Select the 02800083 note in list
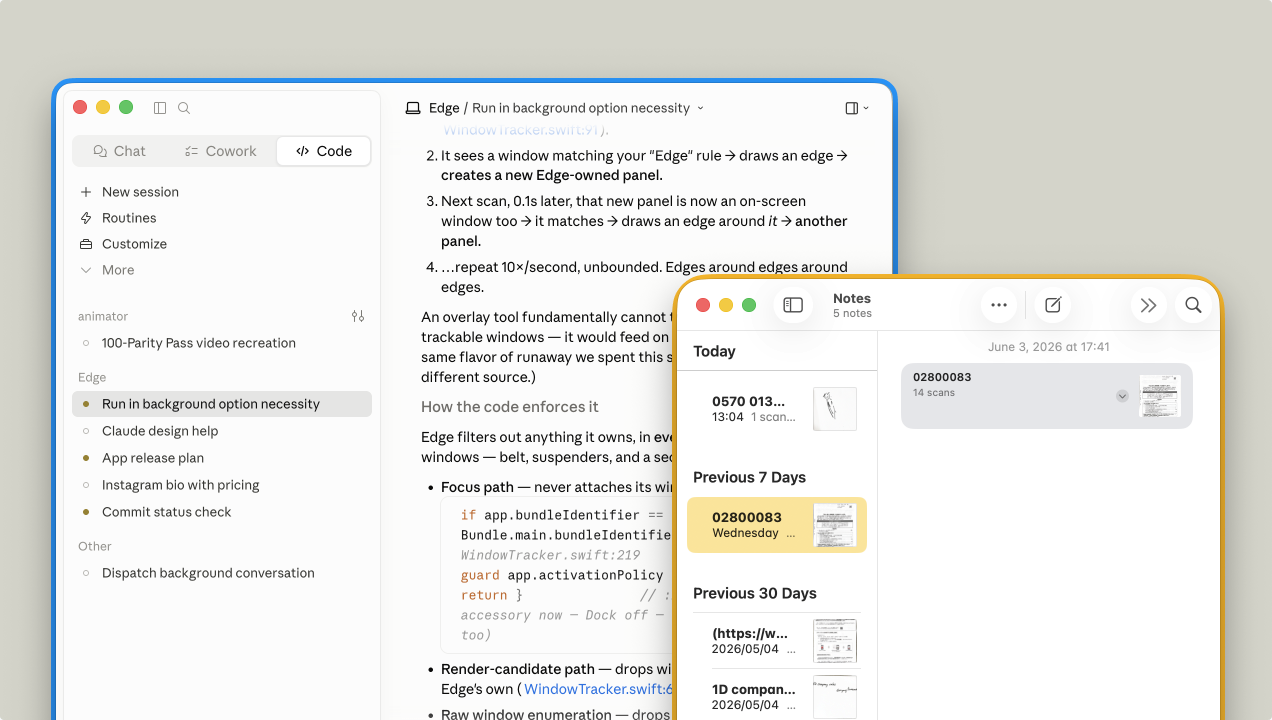Image resolution: width=1272 pixels, height=720 pixels. click(777, 525)
